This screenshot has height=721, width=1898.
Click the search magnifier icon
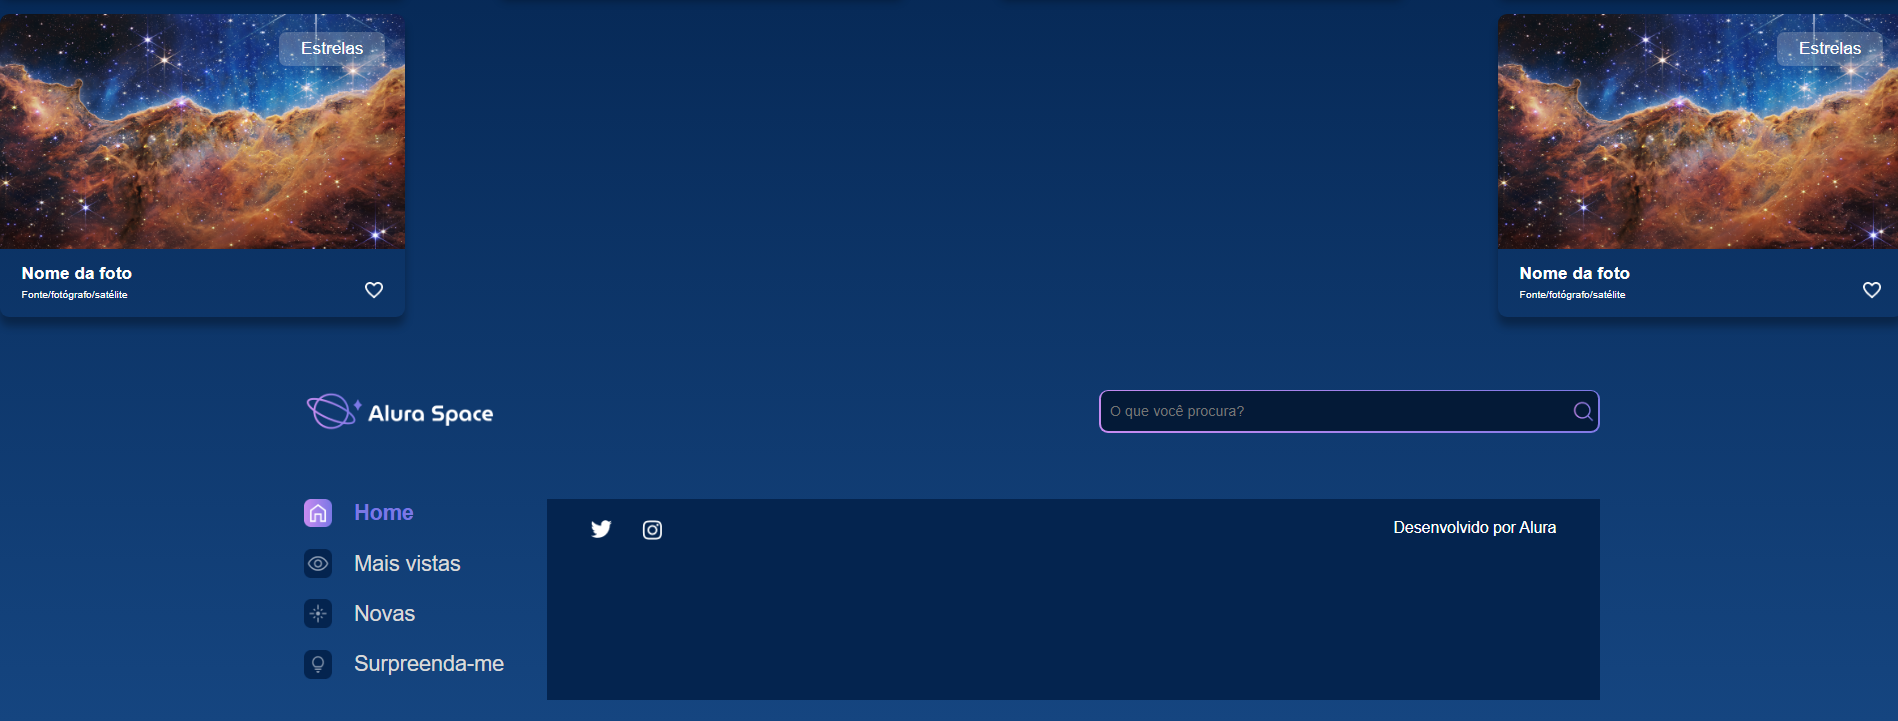(1582, 411)
